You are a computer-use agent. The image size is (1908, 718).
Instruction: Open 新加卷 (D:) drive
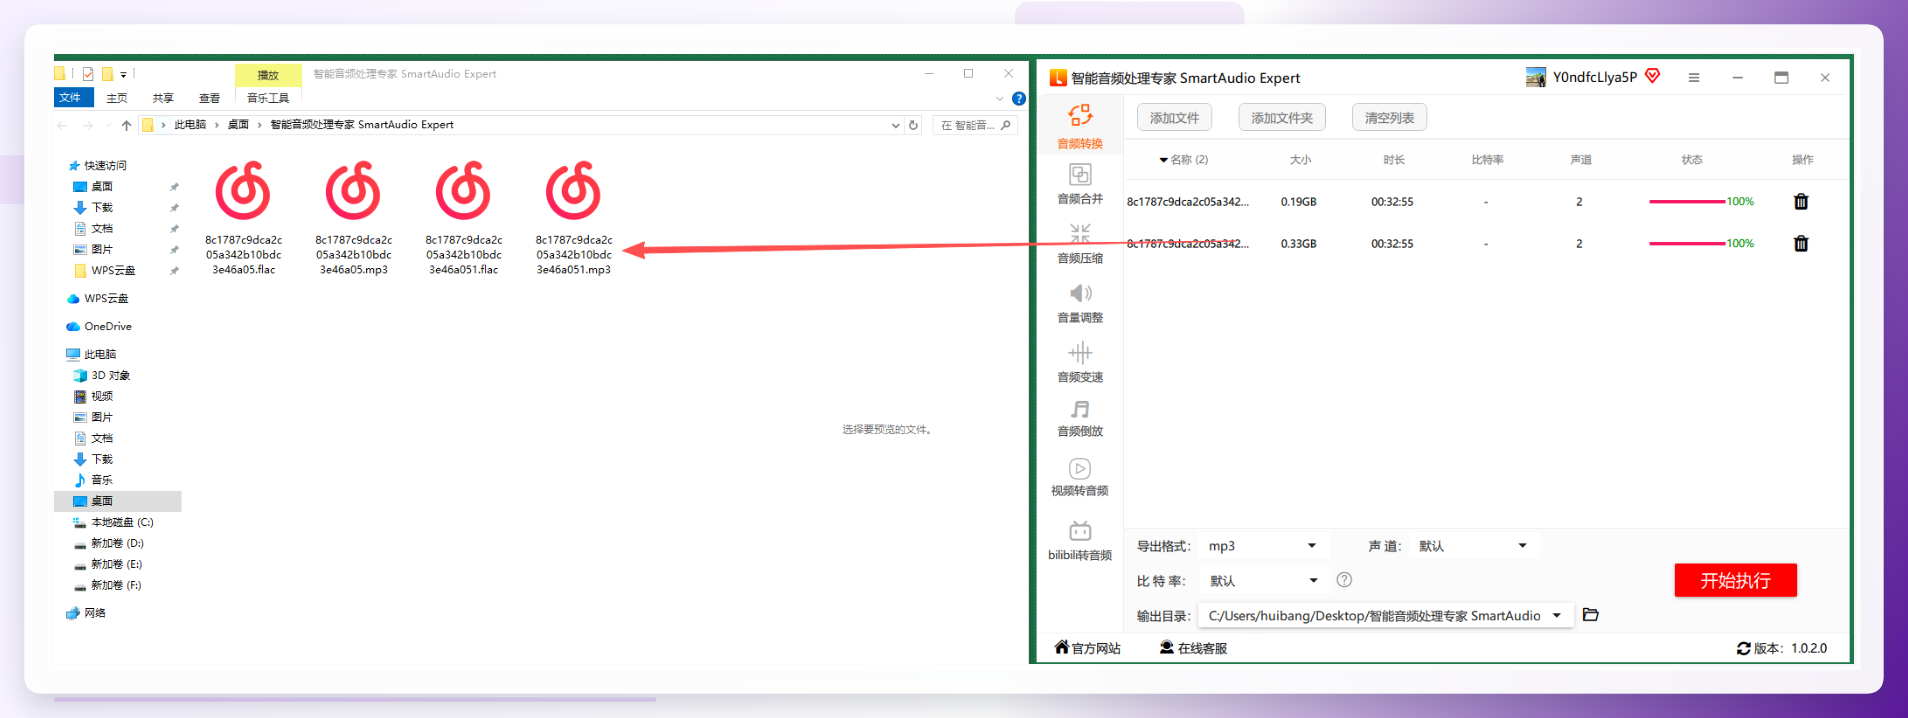(110, 543)
